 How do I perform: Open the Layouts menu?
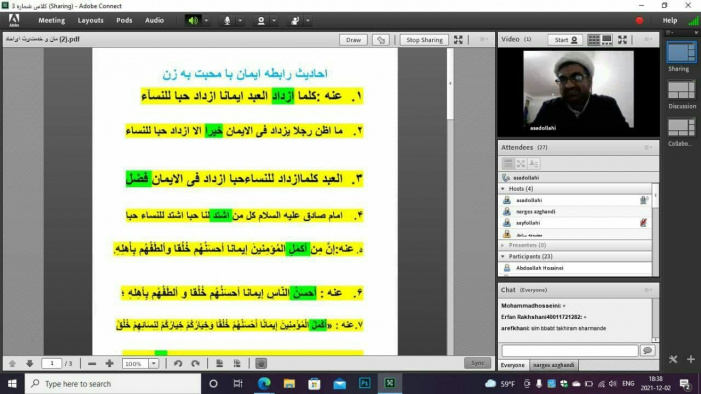coord(90,21)
